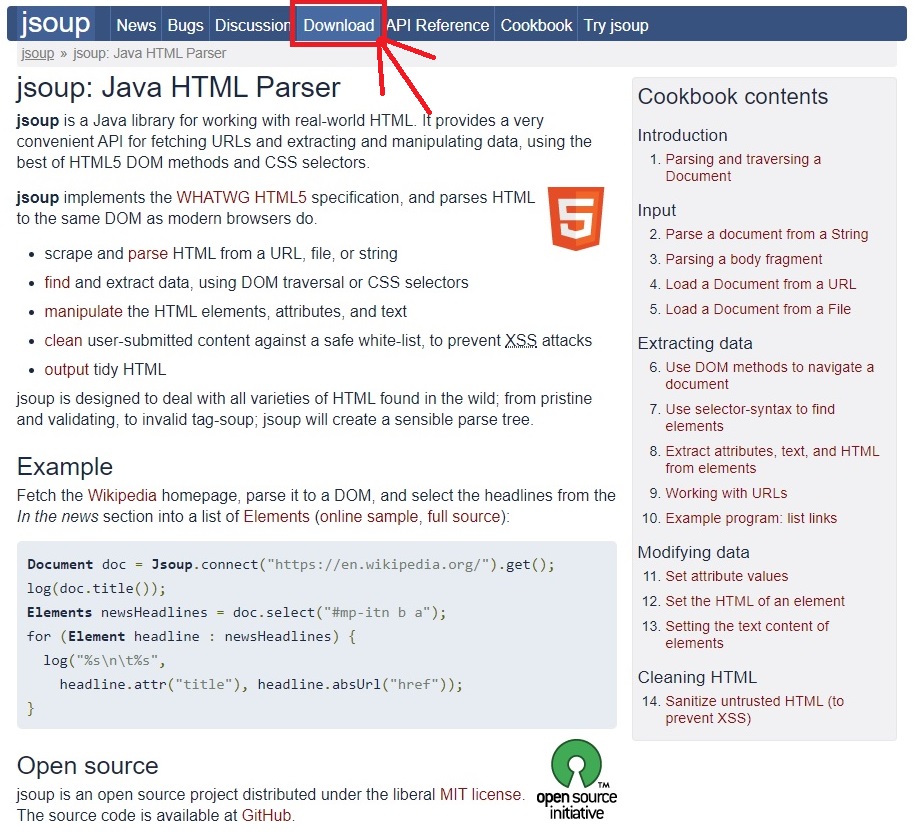The height and width of the screenshot is (837, 921).
Task: Open 'Working with URLs' recipe
Action: (726, 493)
